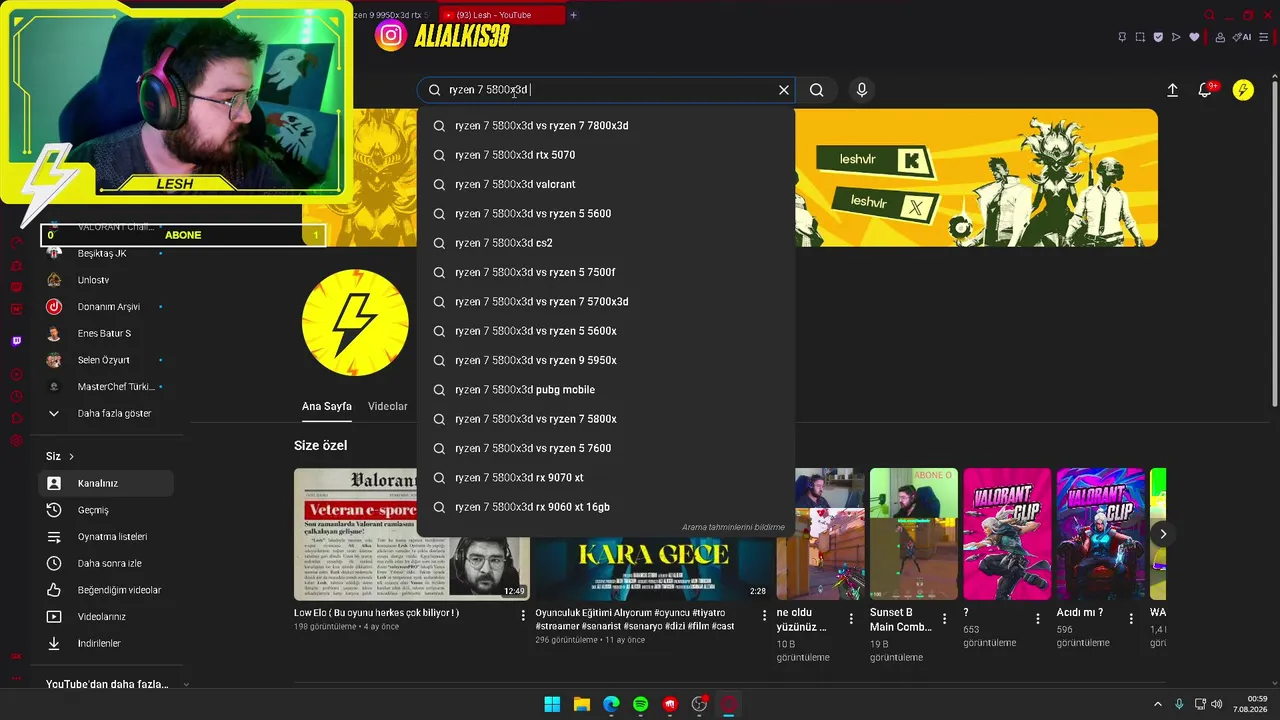The width and height of the screenshot is (1280, 720).
Task: Select suggestion 'ryzen 7 5800x3d rx 9060 xt 16gb'
Action: click(606, 507)
